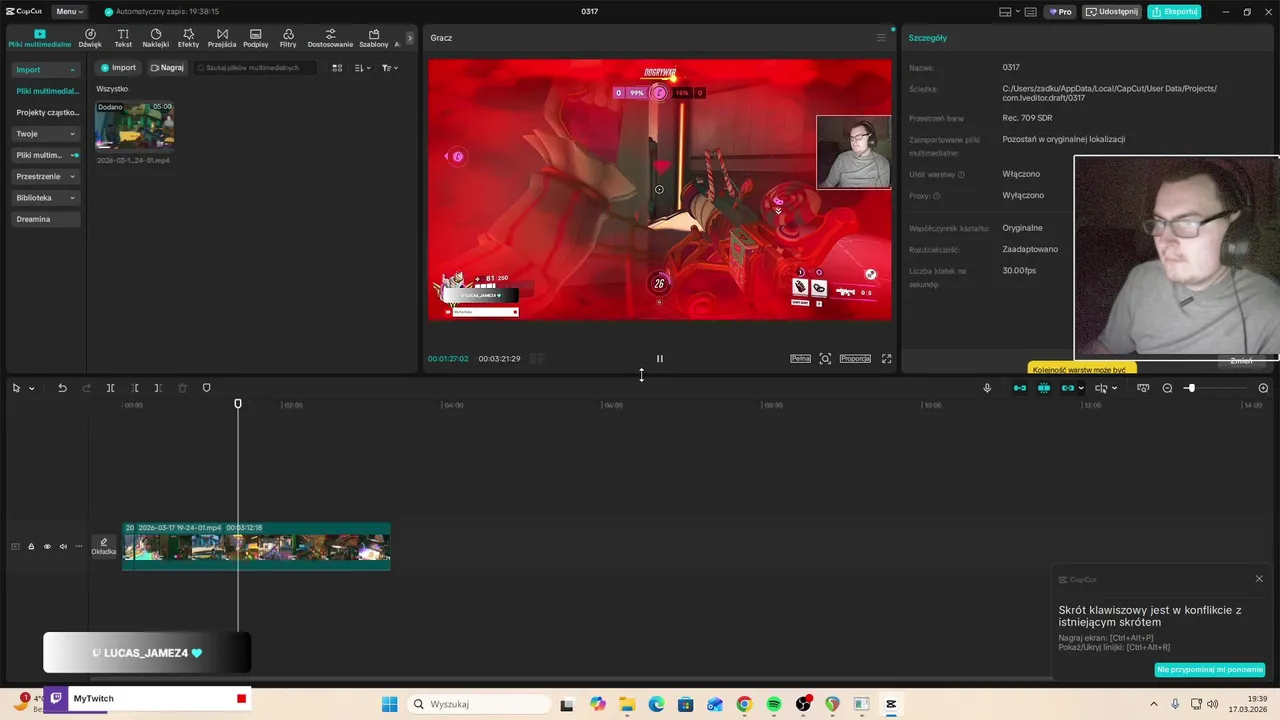Open the Efekty effects tab
Image resolution: width=1280 pixels, height=720 pixels.
pos(188,38)
